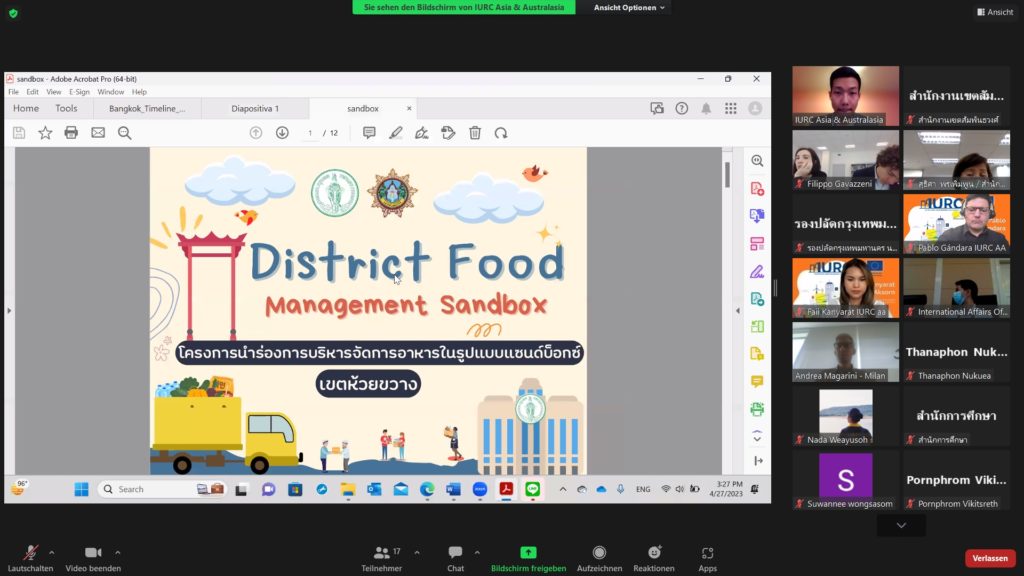Open the Teilnehmer participants panel
Image resolution: width=1024 pixels, height=576 pixels.
point(381,553)
